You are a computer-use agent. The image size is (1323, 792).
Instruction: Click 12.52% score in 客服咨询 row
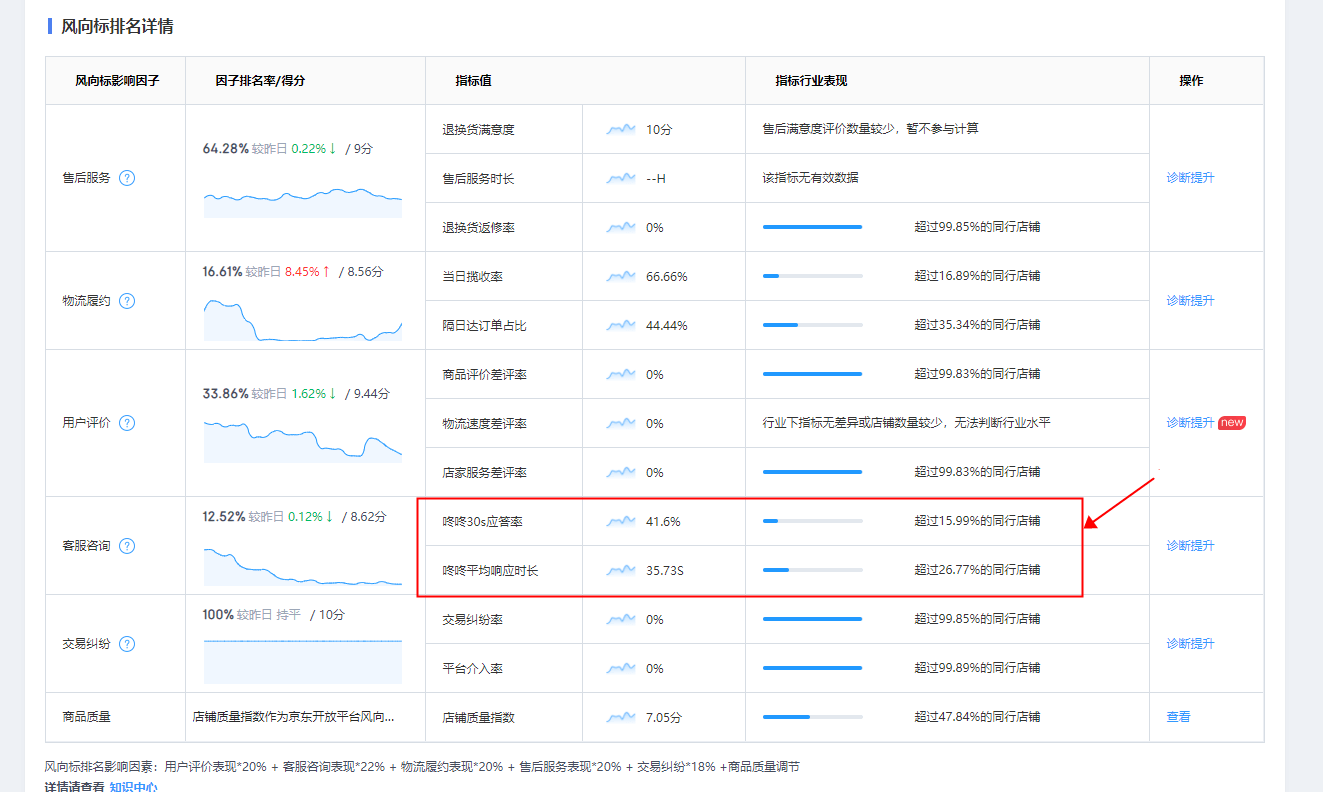(224, 517)
